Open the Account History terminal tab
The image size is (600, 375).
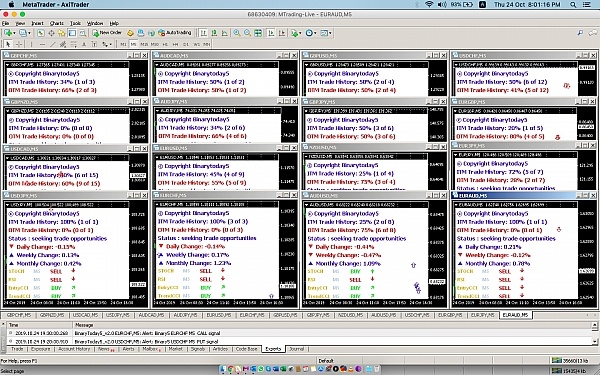click(74, 349)
